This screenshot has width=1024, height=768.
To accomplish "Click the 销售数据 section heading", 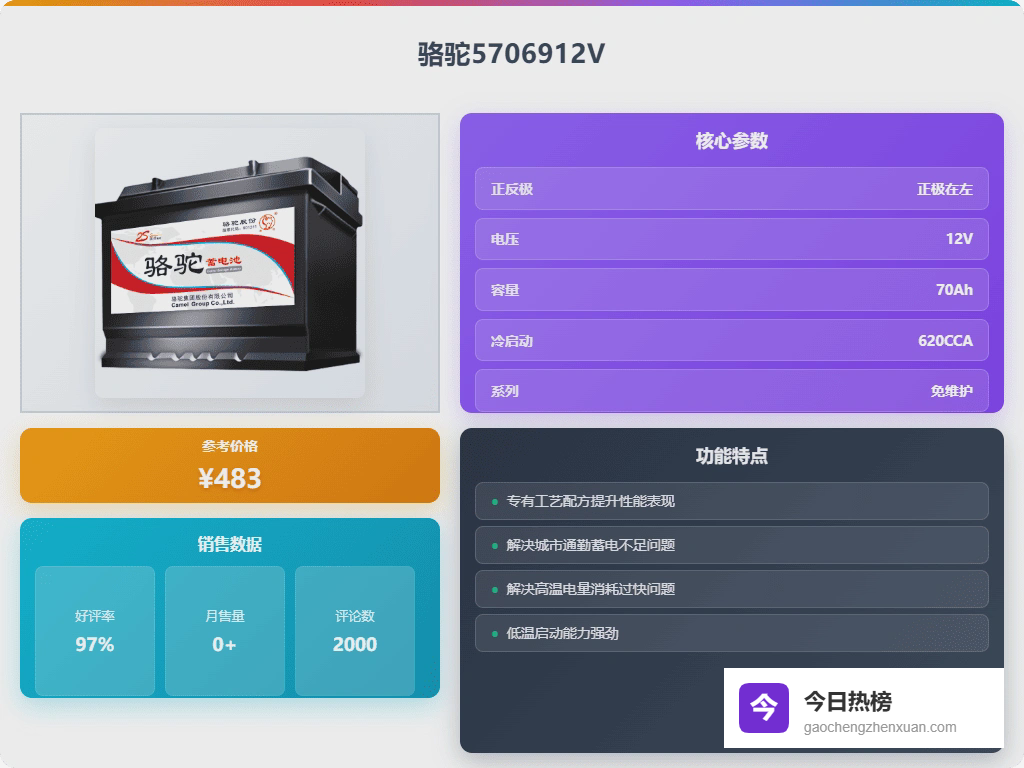I will [230, 544].
